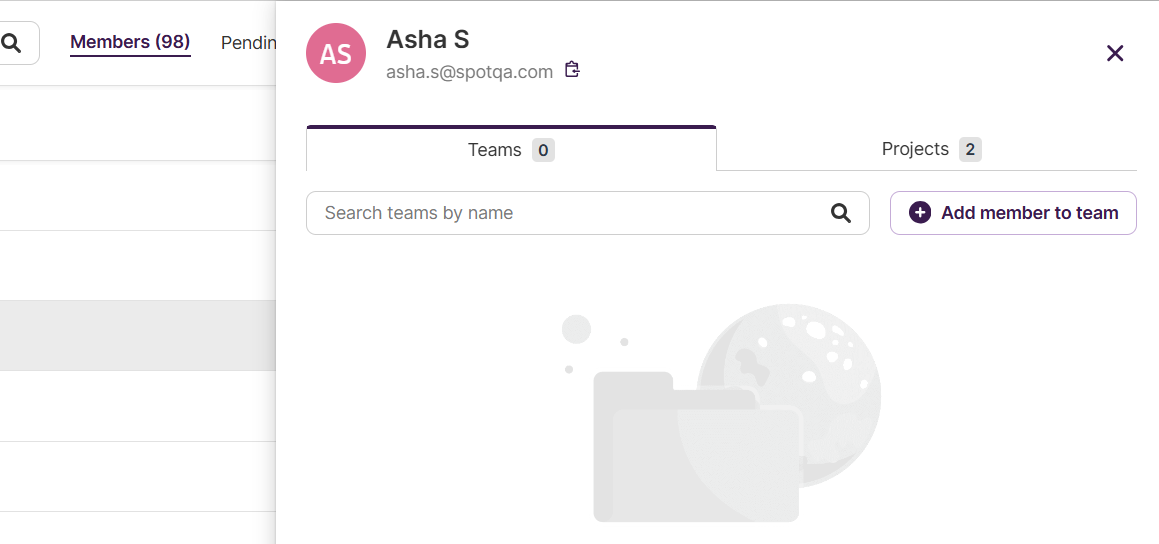Select the member row above the highlighted one
The image size is (1159, 544).
pyautogui.click(x=137, y=265)
